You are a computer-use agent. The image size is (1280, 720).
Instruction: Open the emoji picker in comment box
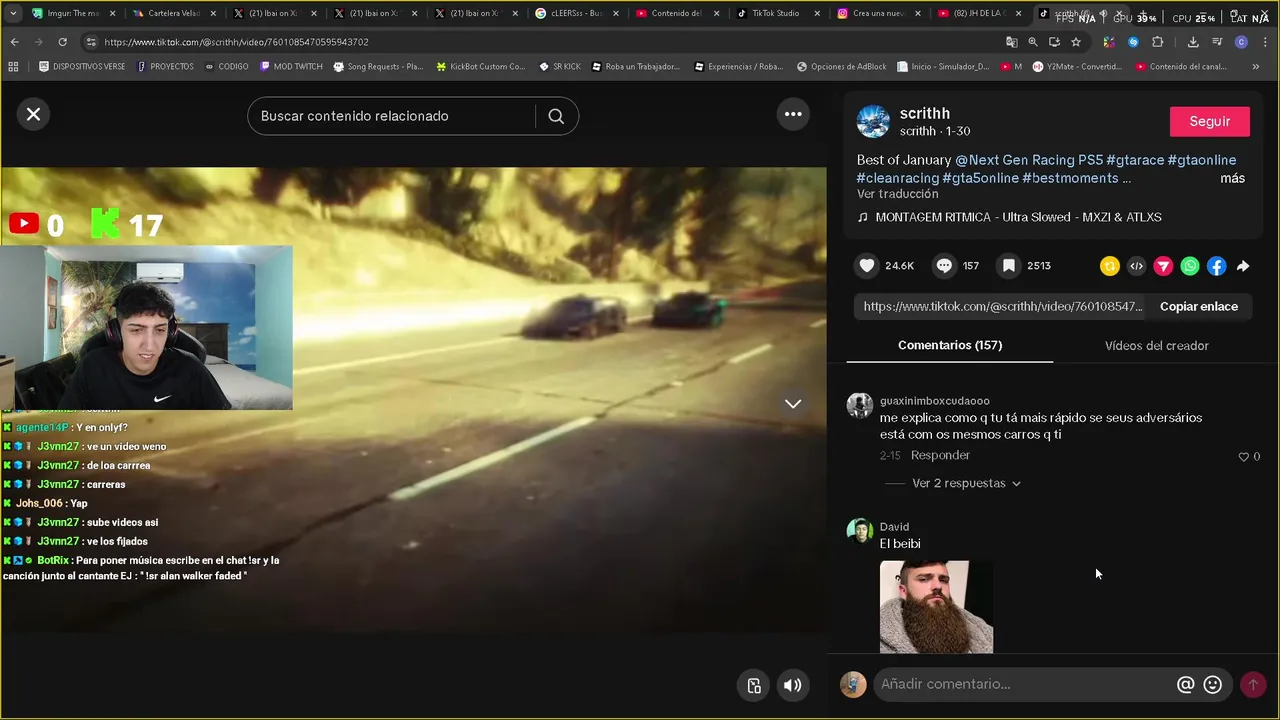point(1213,684)
